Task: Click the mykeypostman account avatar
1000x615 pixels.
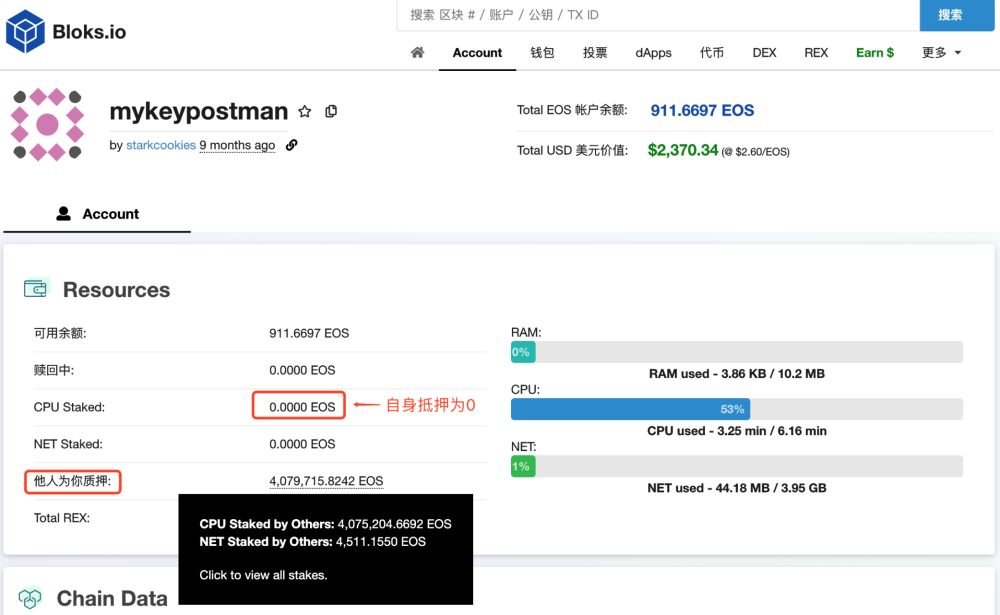Action: pyautogui.click(x=48, y=124)
